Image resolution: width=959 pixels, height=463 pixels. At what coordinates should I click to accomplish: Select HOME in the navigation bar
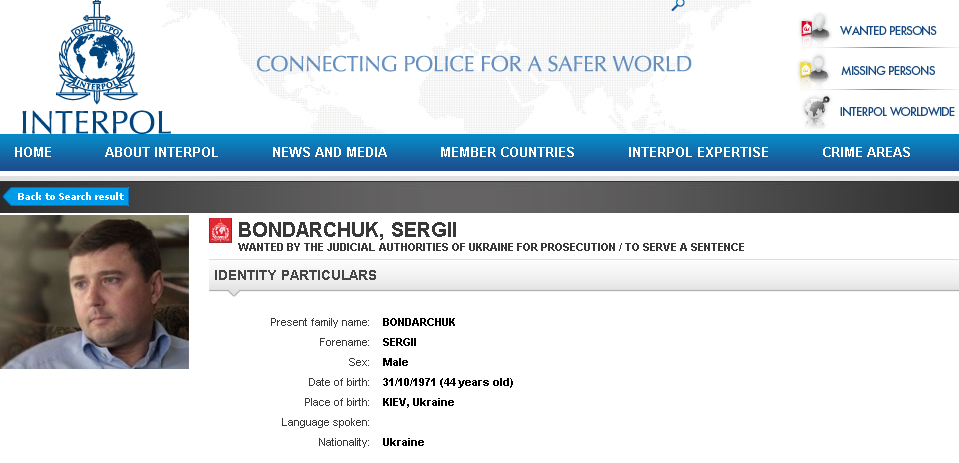click(33, 152)
